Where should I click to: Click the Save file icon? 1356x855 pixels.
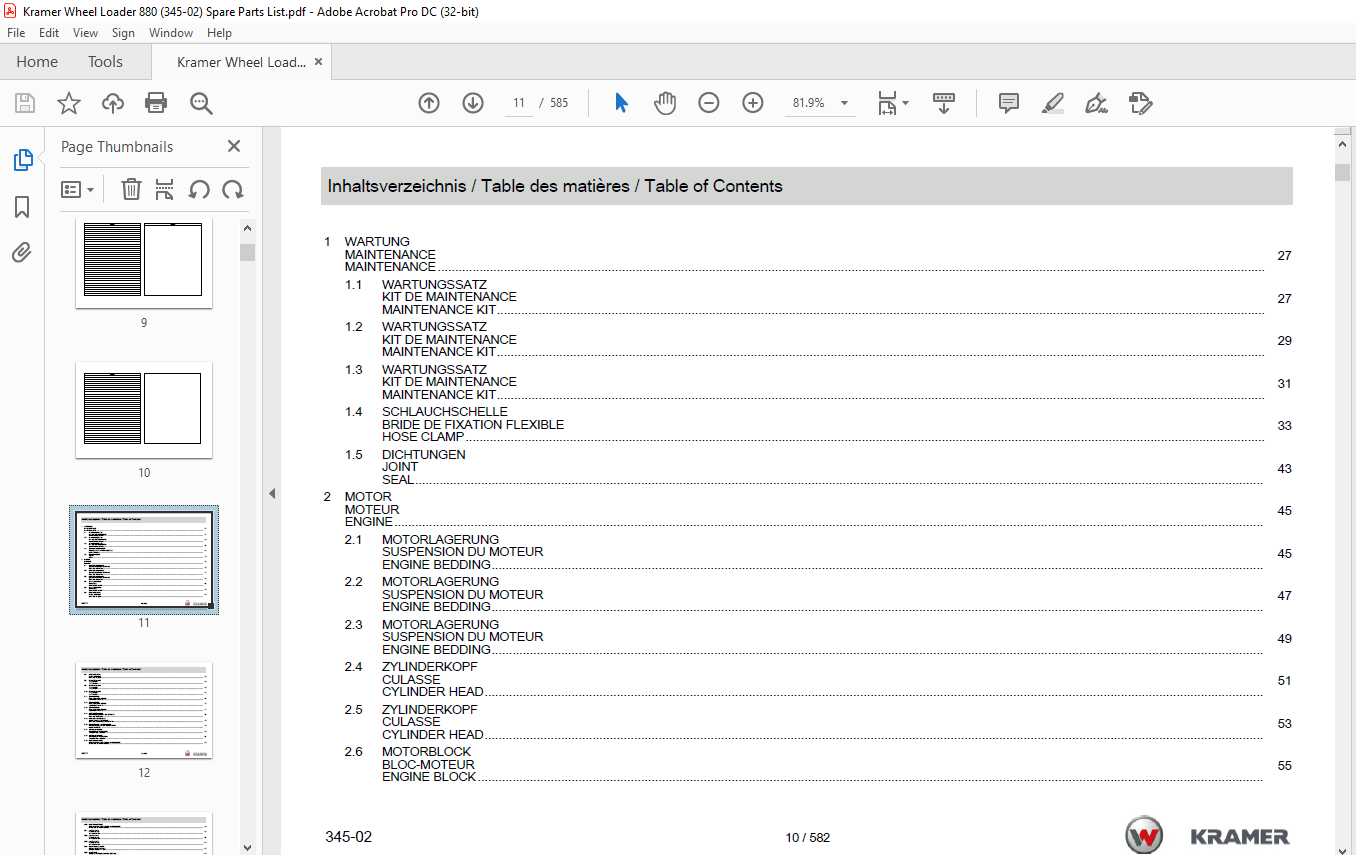pyautogui.click(x=25, y=103)
